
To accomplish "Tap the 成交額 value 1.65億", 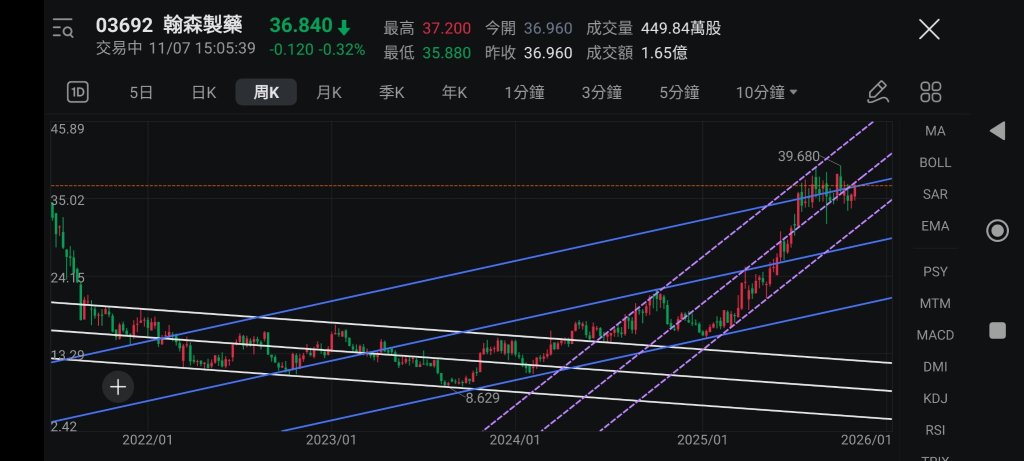I will (x=664, y=53).
